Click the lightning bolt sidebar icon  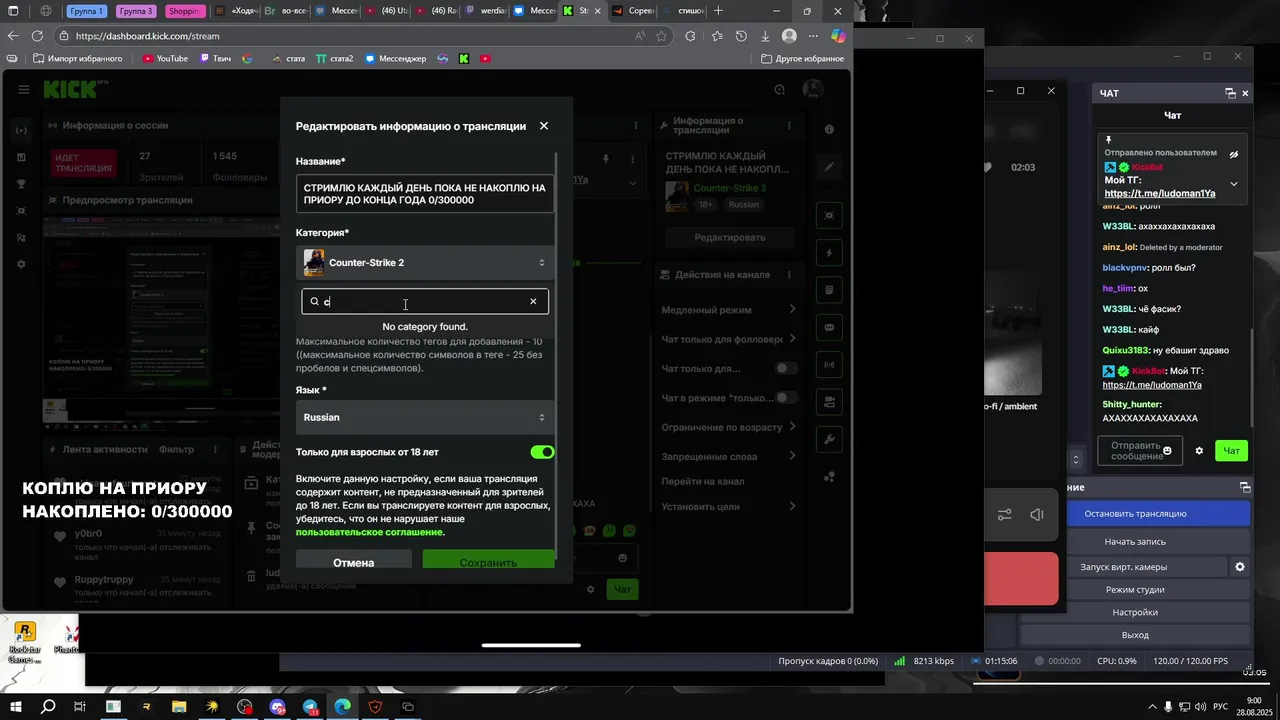pyautogui.click(x=829, y=253)
